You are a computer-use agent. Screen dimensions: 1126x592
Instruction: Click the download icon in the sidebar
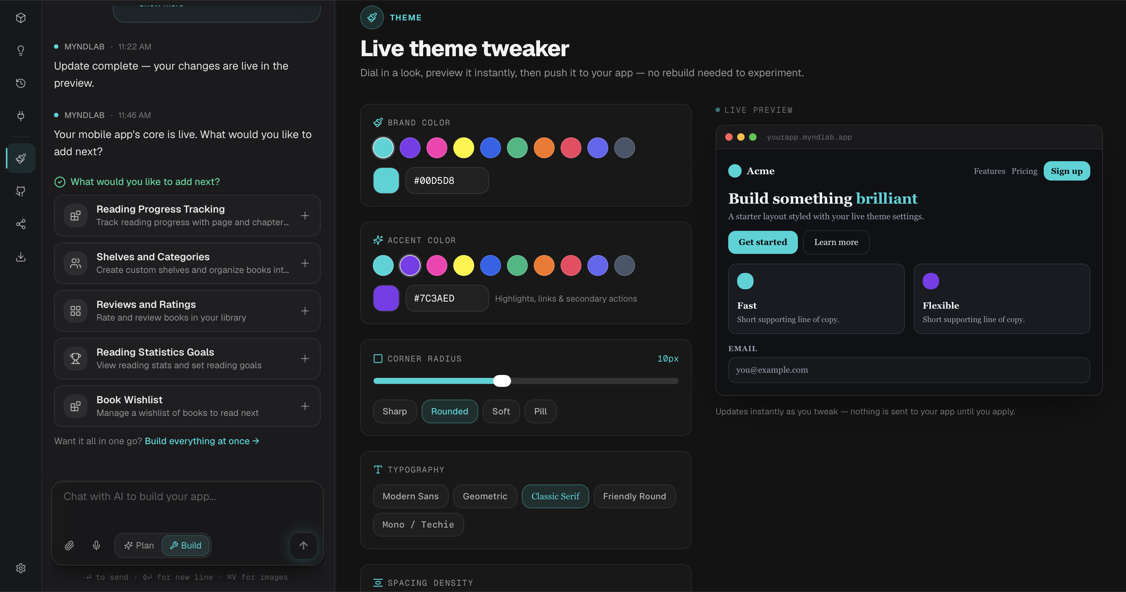21,256
